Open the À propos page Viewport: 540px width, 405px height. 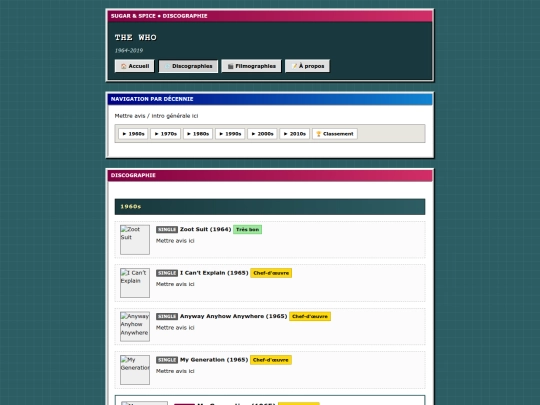(x=307, y=66)
